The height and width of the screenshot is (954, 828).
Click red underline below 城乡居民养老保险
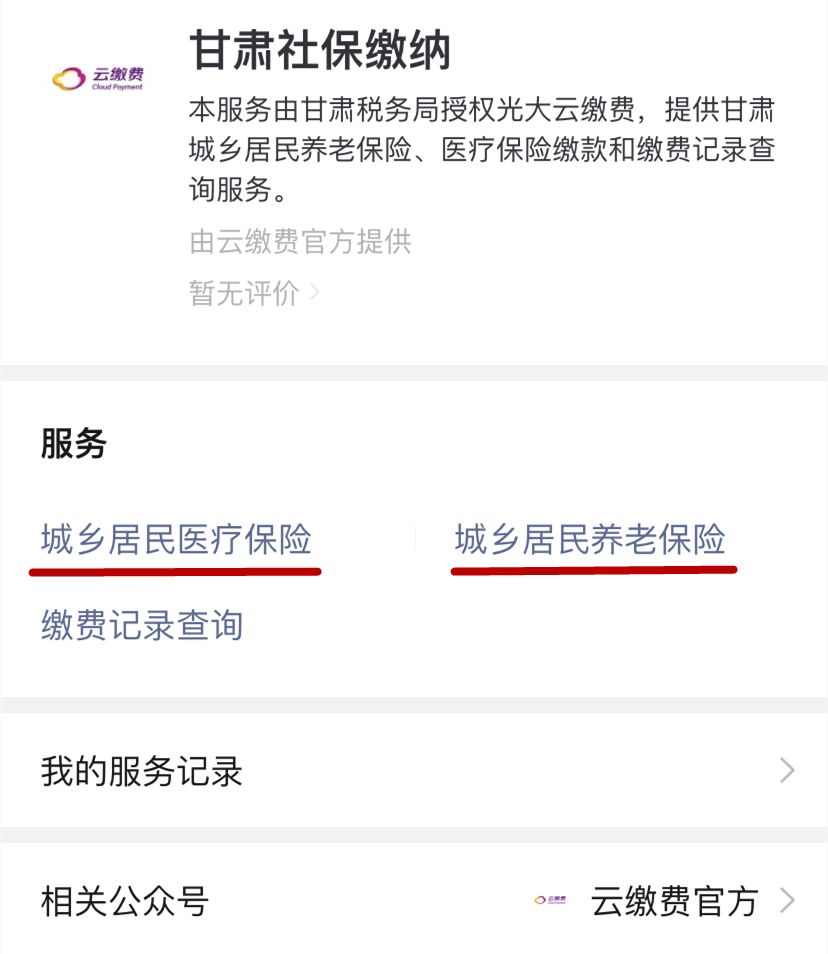coord(594,570)
